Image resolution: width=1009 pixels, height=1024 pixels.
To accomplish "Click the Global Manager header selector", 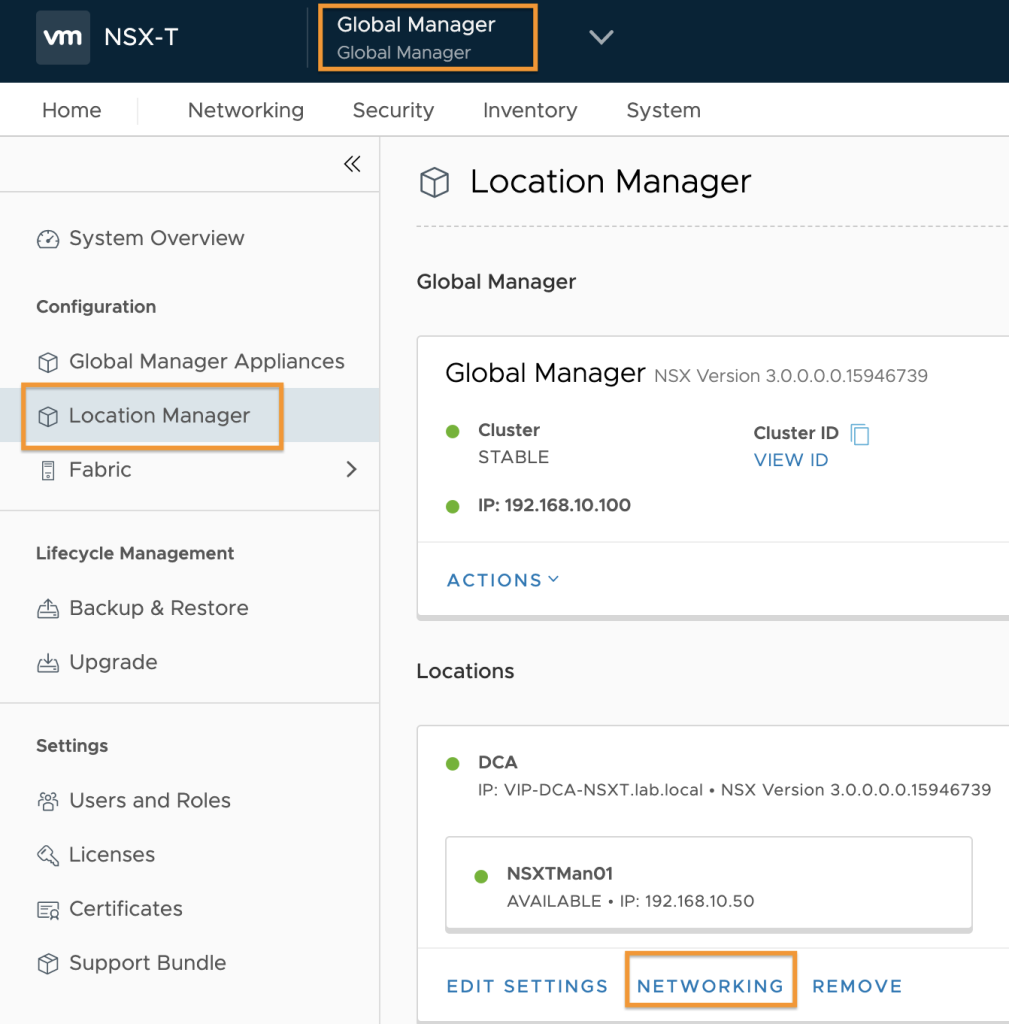I will coord(428,37).
